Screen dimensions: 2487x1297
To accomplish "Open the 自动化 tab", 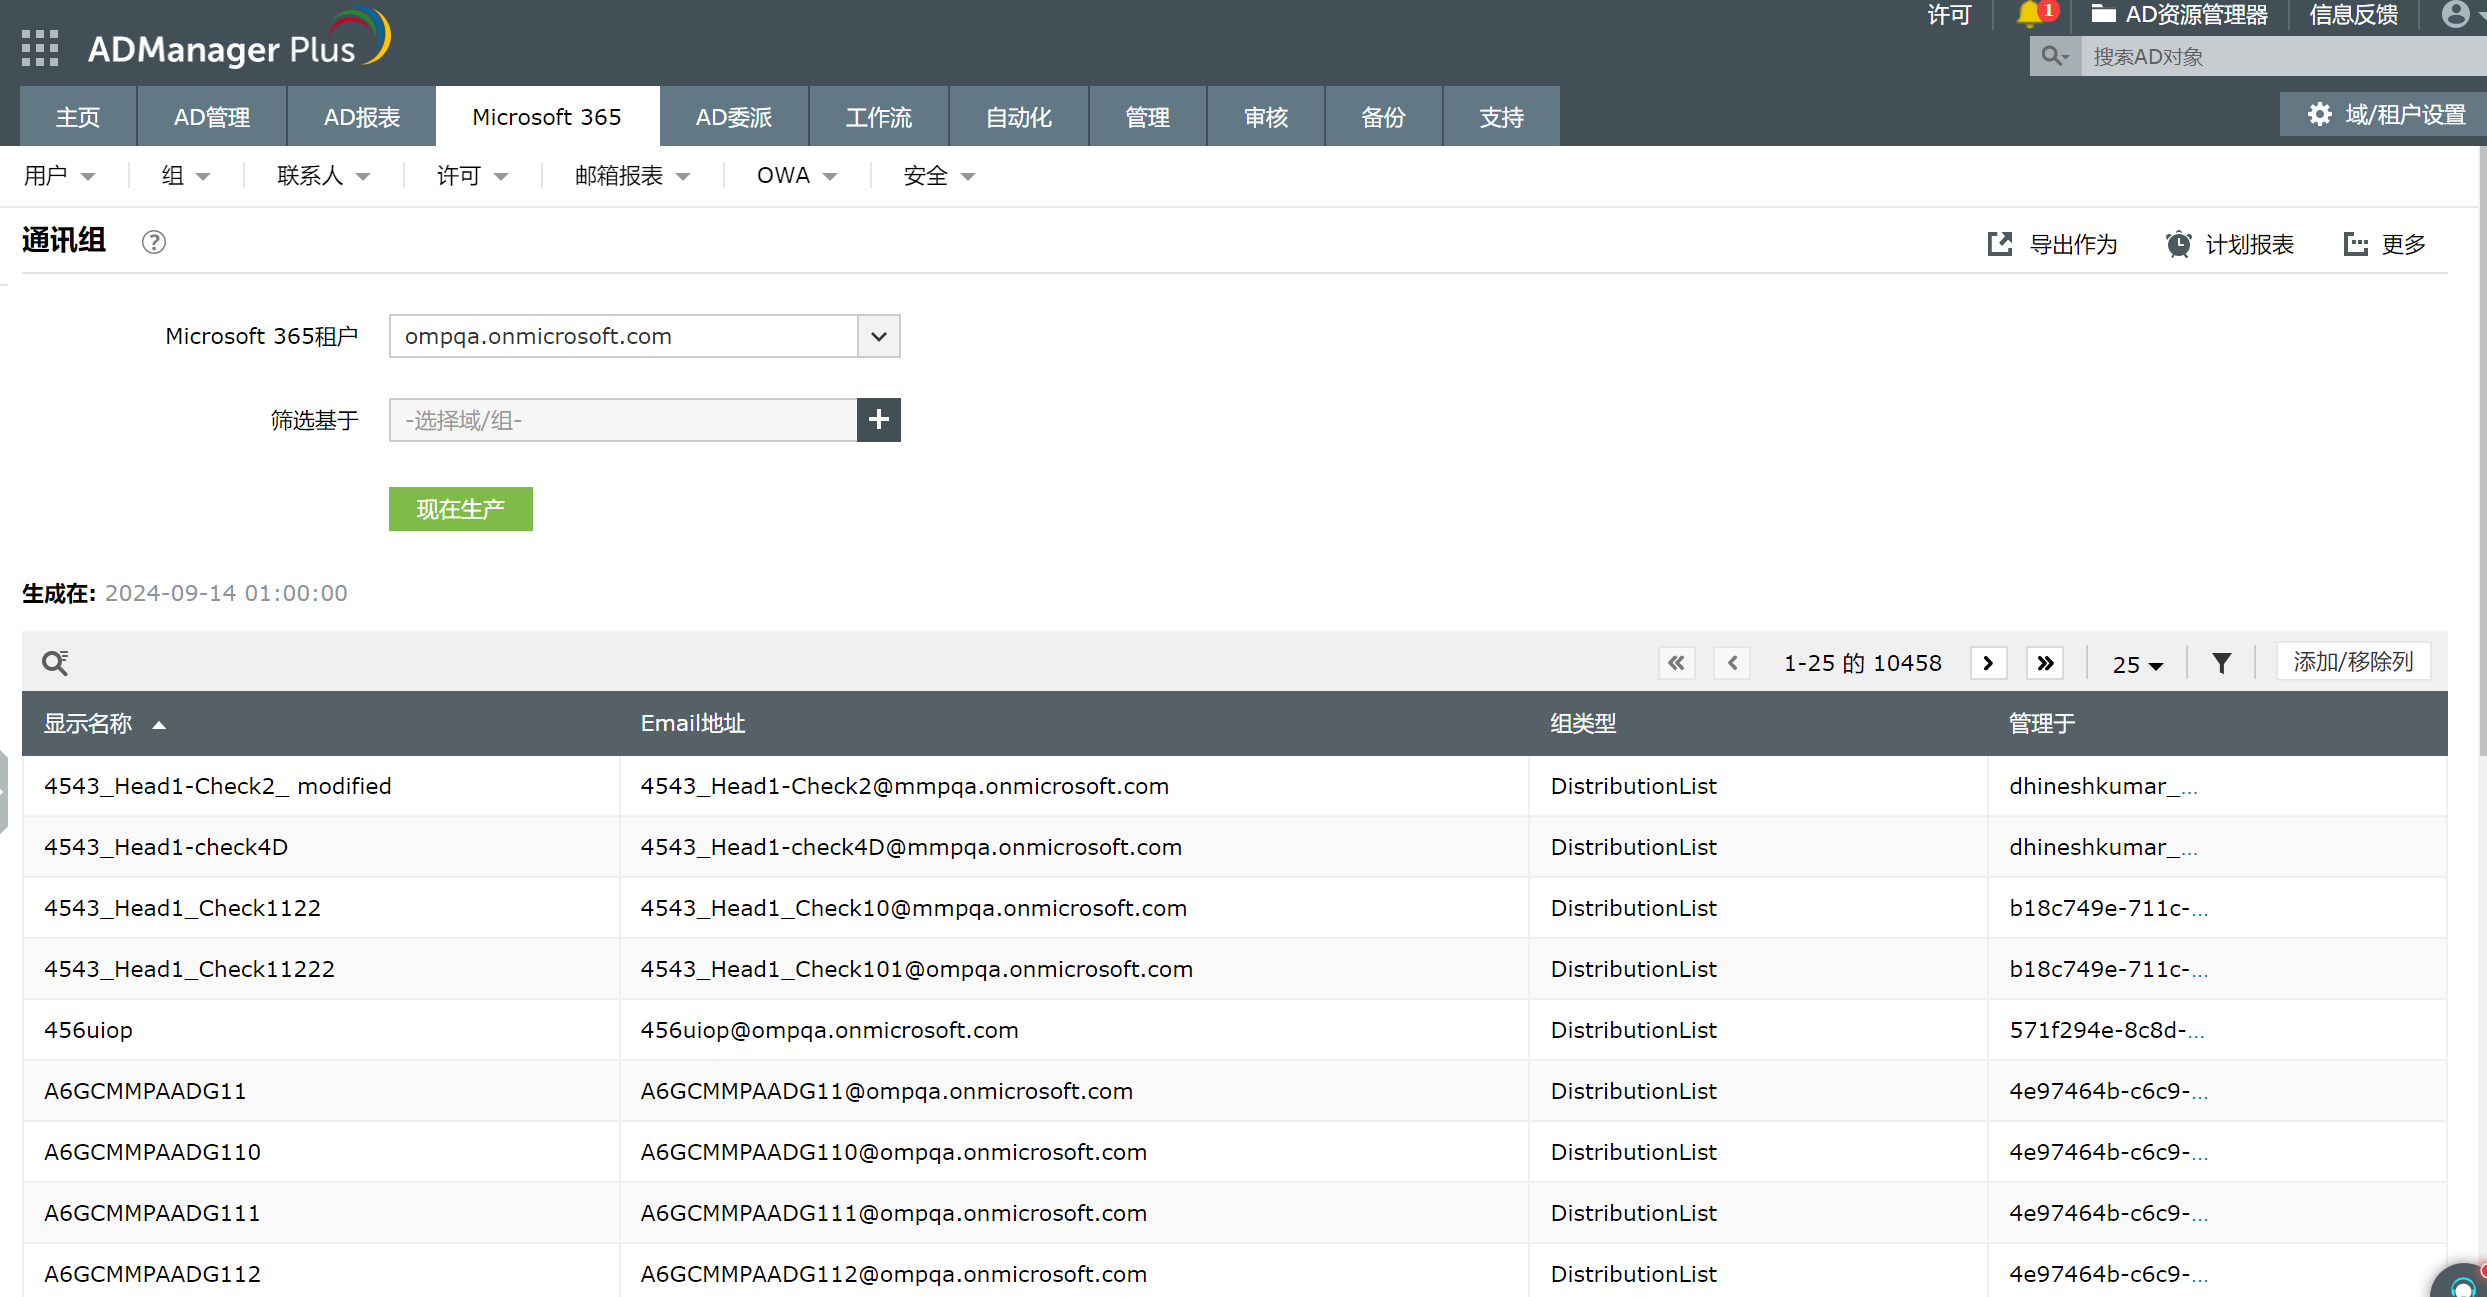I will 1018,117.
